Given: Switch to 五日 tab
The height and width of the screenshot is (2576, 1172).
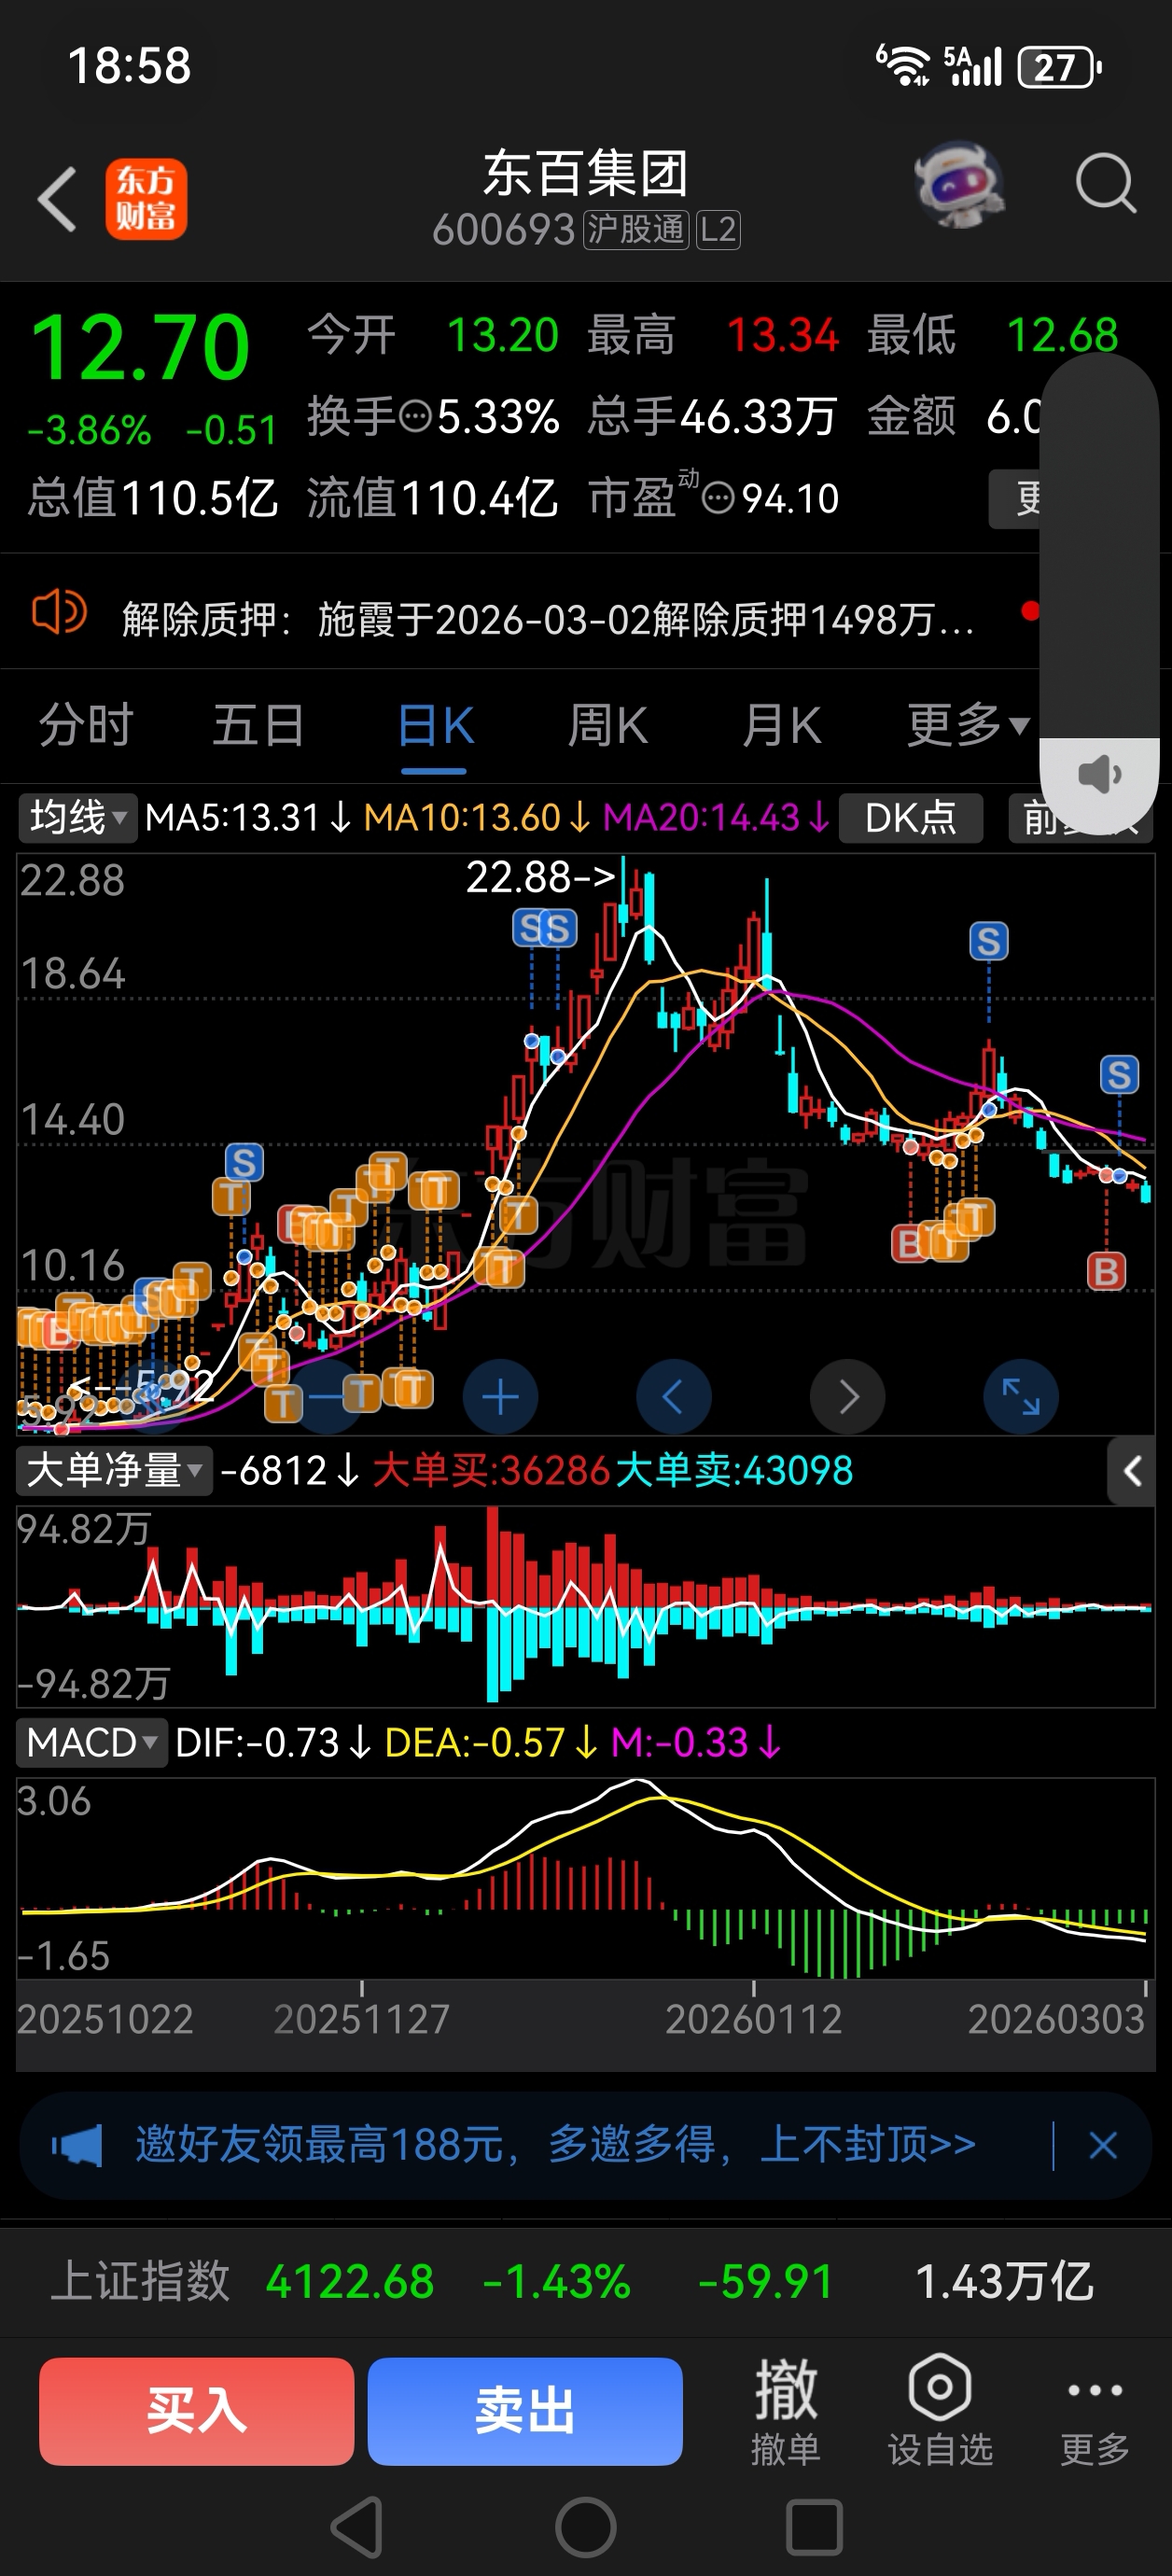Looking at the screenshot, I should pos(259,725).
